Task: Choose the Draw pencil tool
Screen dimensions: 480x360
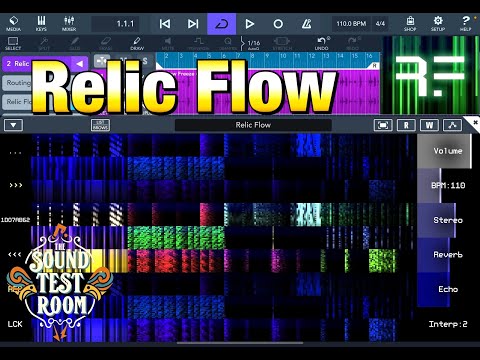Action: point(137,44)
